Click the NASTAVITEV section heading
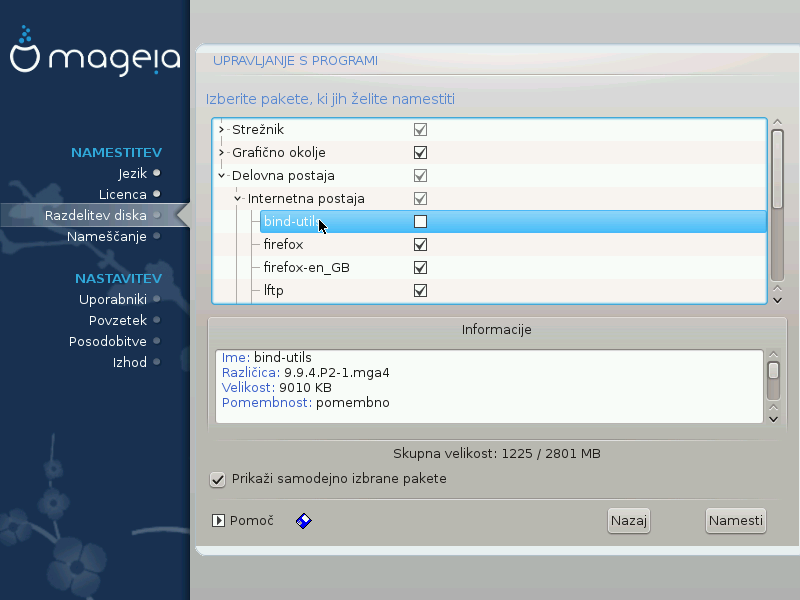The height and width of the screenshot is (600, 800). 118,279
